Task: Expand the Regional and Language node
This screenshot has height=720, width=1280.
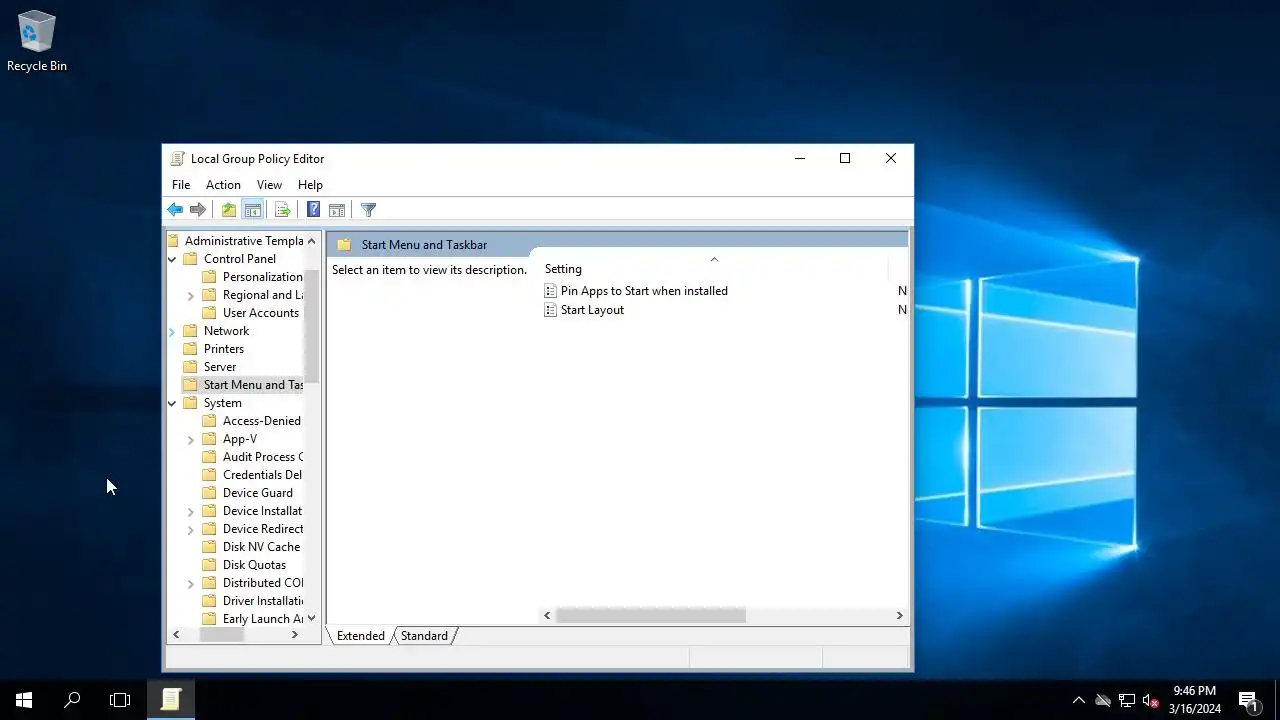Action: pos(191,295)
